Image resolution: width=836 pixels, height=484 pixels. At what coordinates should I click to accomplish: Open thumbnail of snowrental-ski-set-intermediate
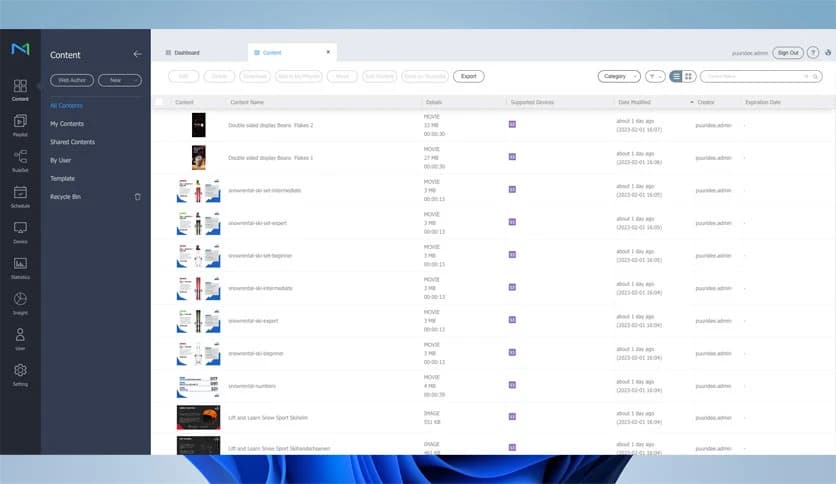[x=198, y=190]
